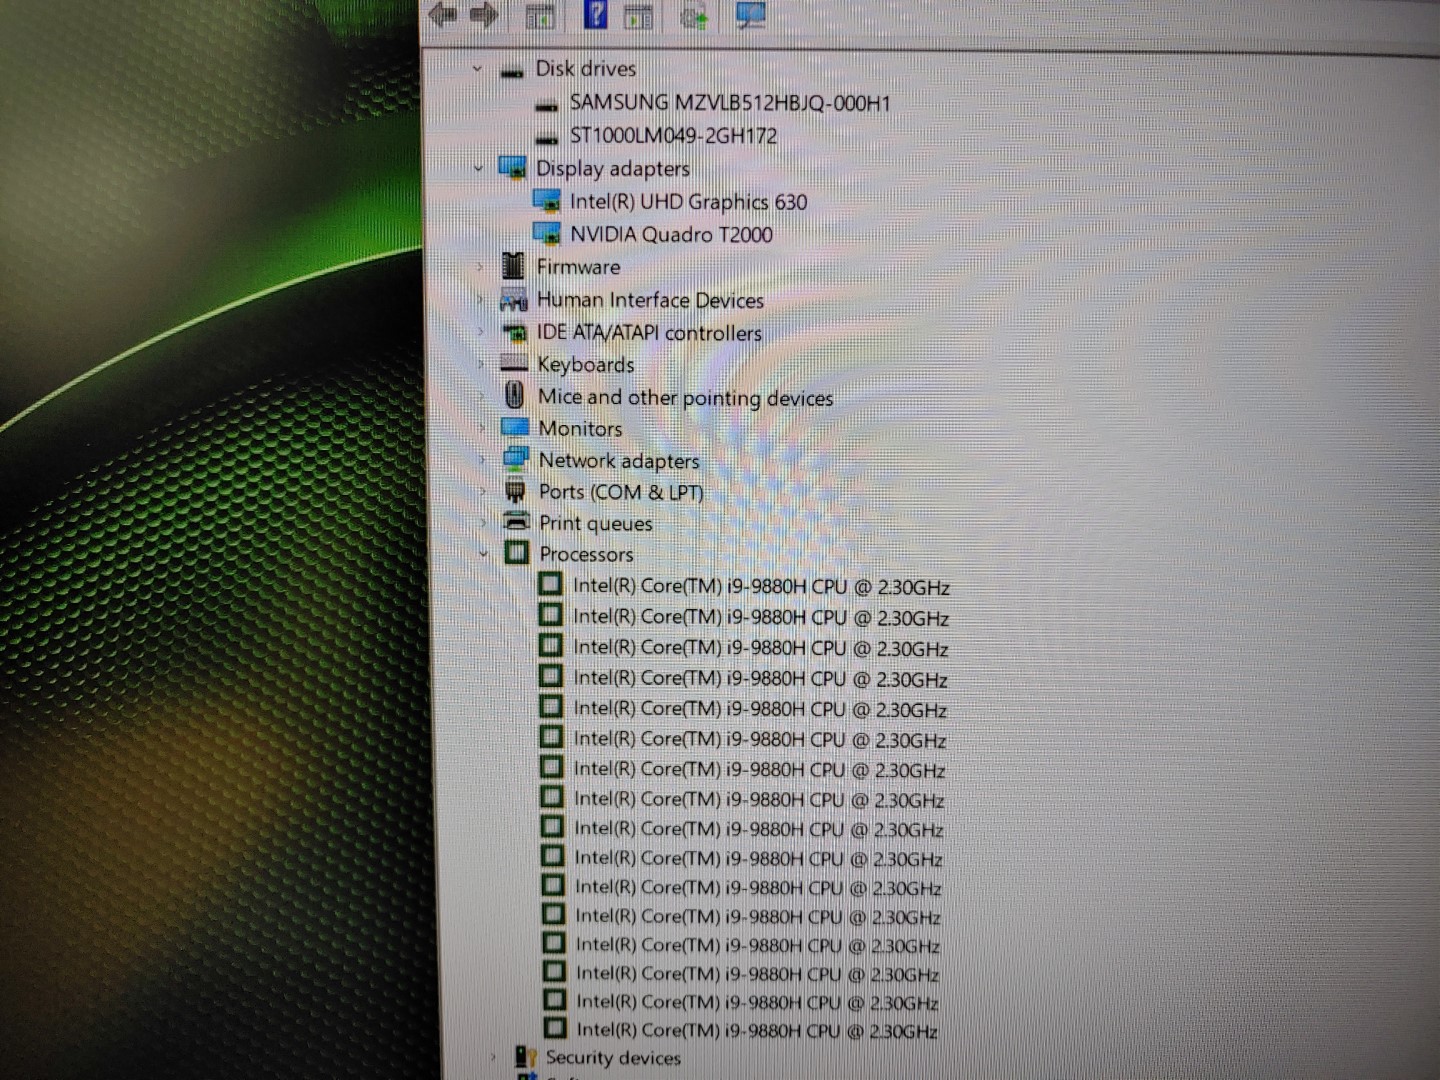Select the Network adapters category icon
The width and height of the screenshot is (1440, 1080).
[x=516, y=459]
